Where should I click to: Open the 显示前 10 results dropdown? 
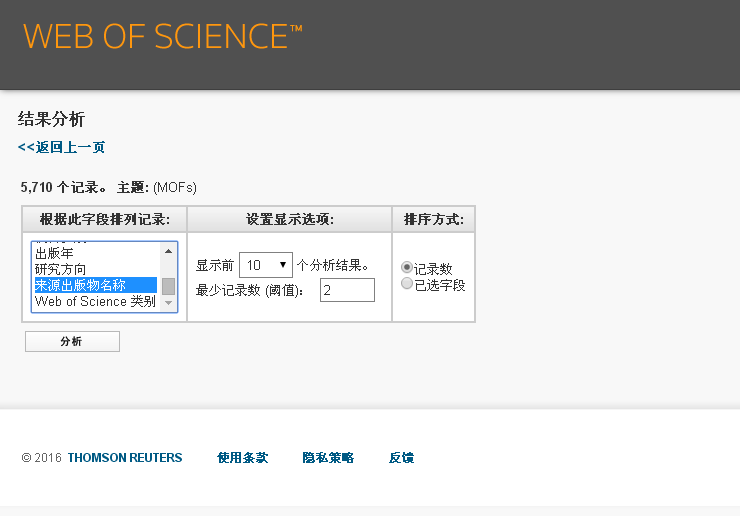266,265
